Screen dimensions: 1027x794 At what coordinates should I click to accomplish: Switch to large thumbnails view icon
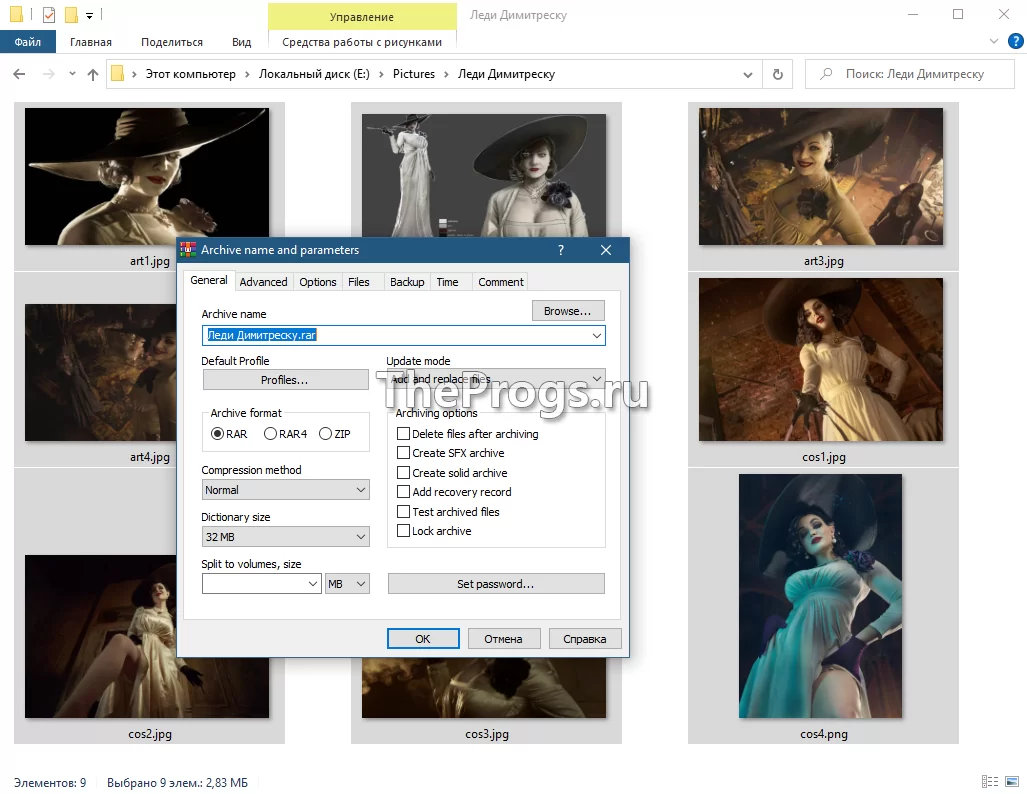coord(1012,782)
